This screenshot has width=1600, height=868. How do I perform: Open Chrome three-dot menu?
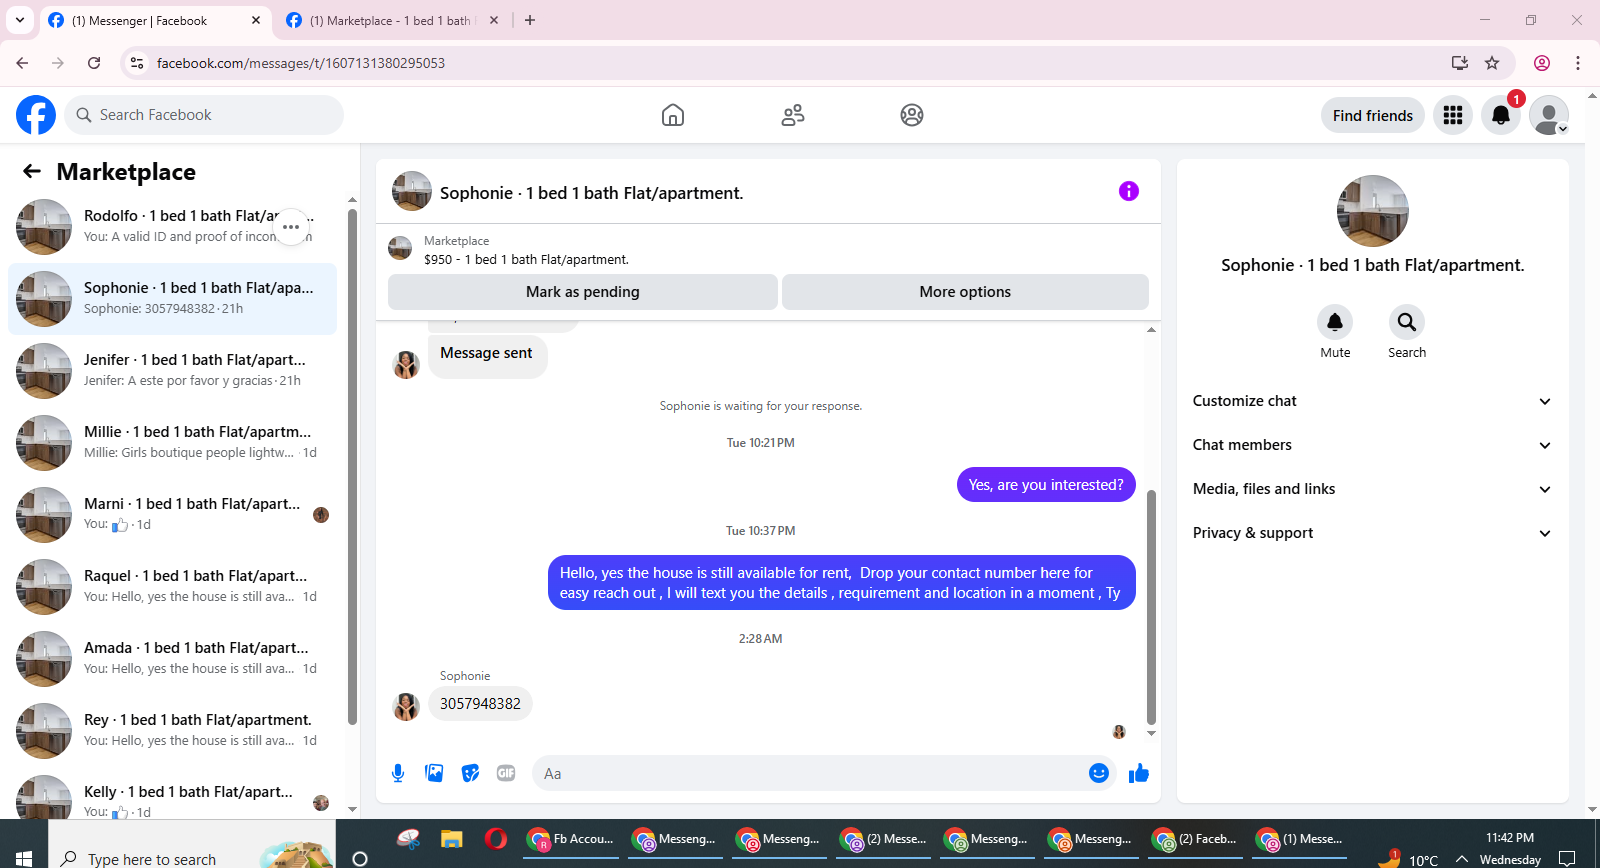coord(1578,63)
